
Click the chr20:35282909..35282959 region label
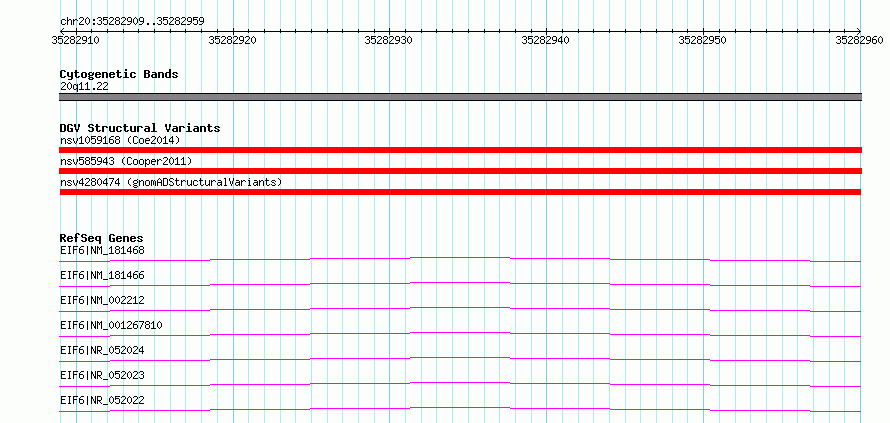[x=132, y=22]
